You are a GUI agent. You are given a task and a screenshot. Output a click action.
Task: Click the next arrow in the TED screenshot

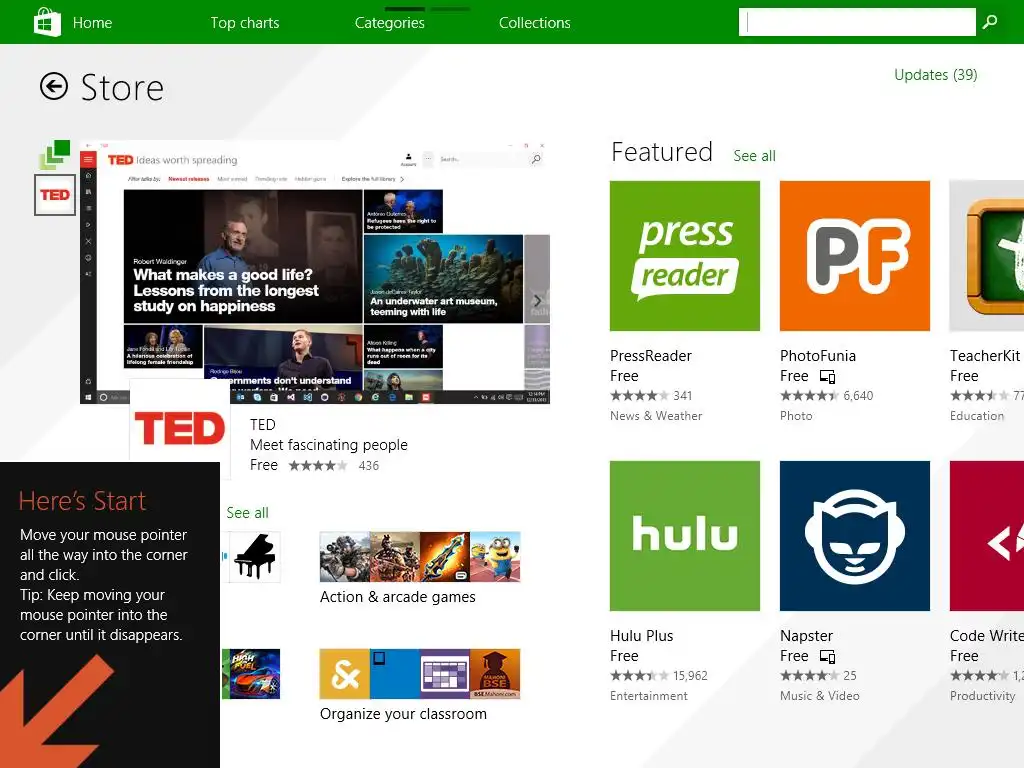pyautogui.click(x=537, y=300)
